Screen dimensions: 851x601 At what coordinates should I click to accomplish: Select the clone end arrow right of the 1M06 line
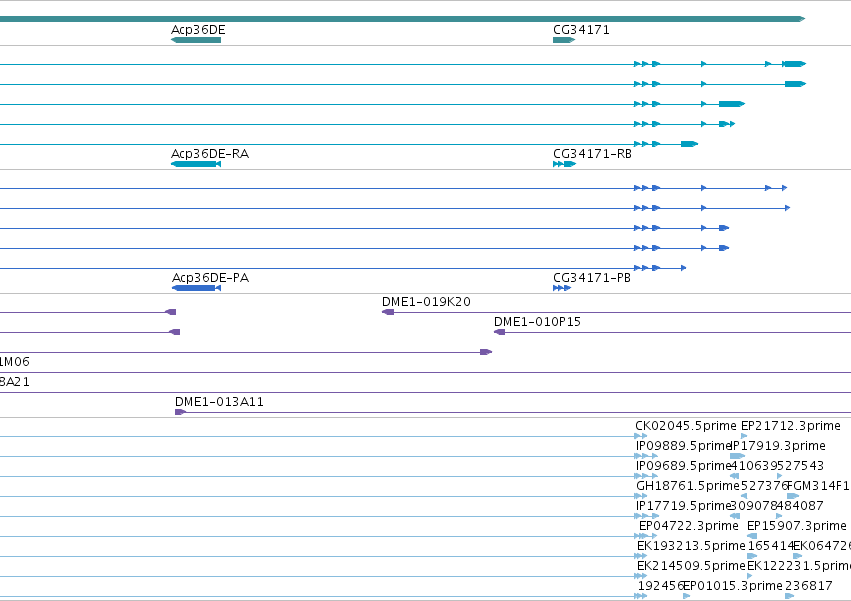486,352
